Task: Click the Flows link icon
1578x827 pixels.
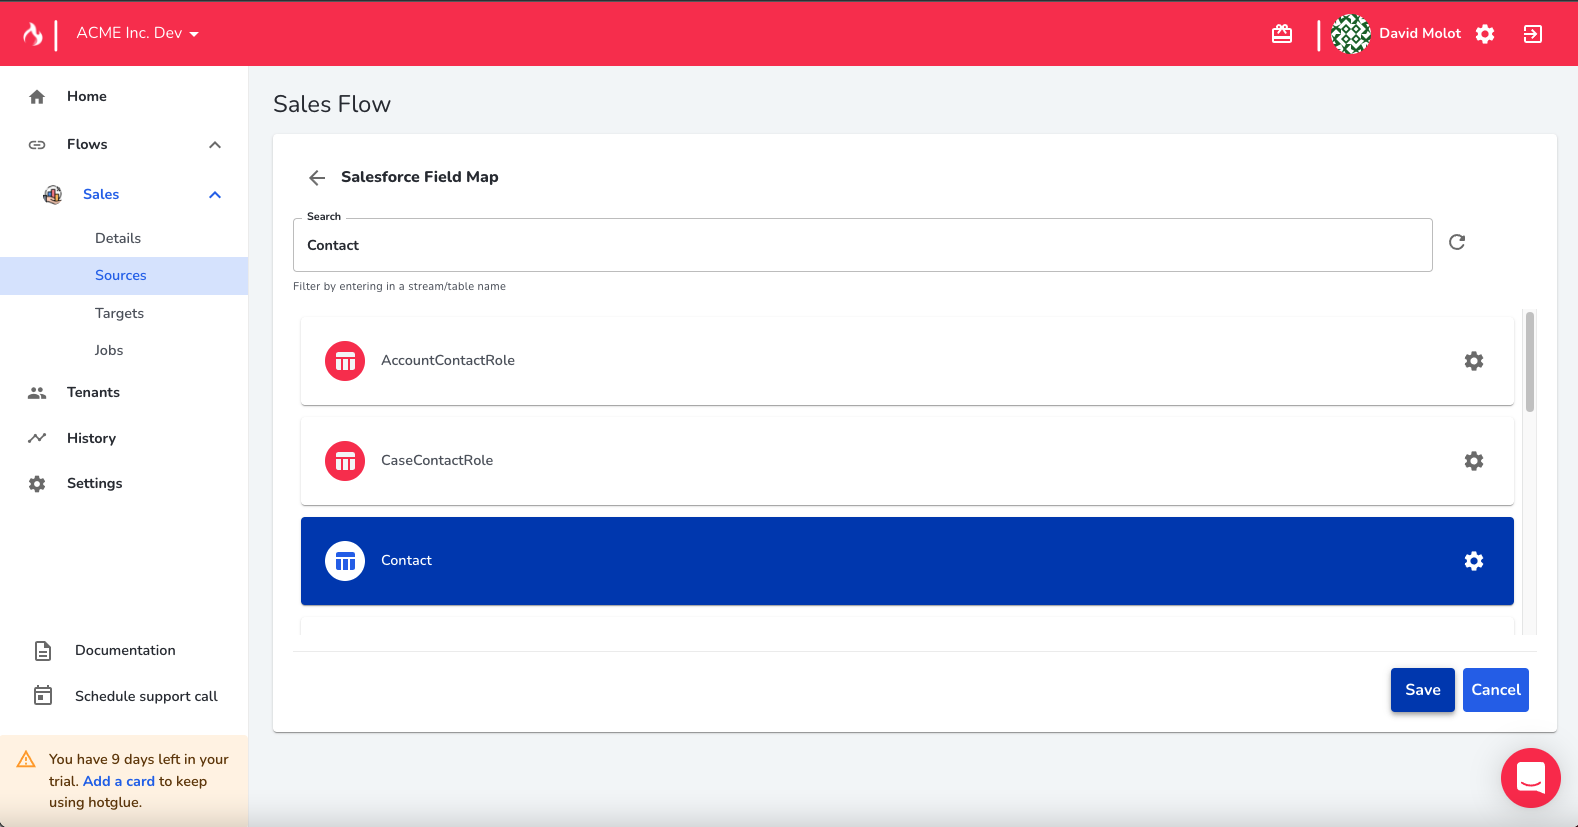Action: [x=37, y=145]
